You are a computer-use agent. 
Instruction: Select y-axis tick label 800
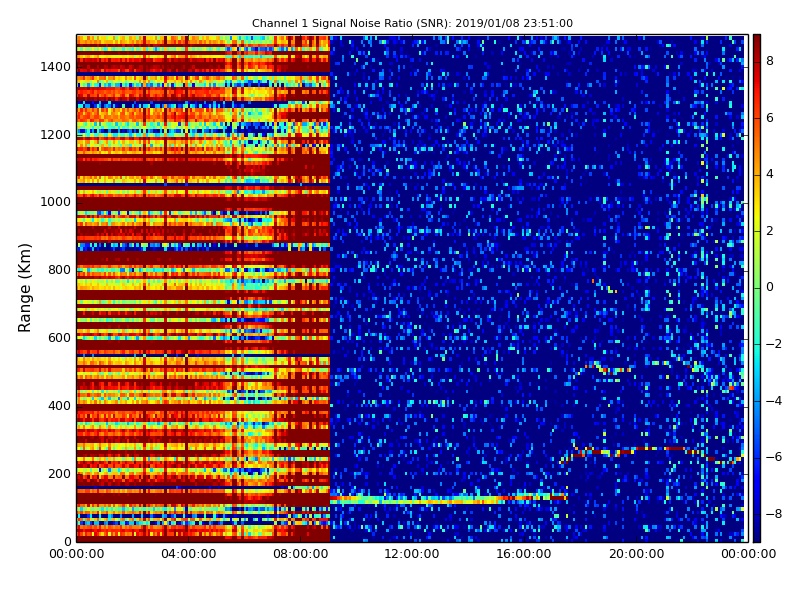59,270
